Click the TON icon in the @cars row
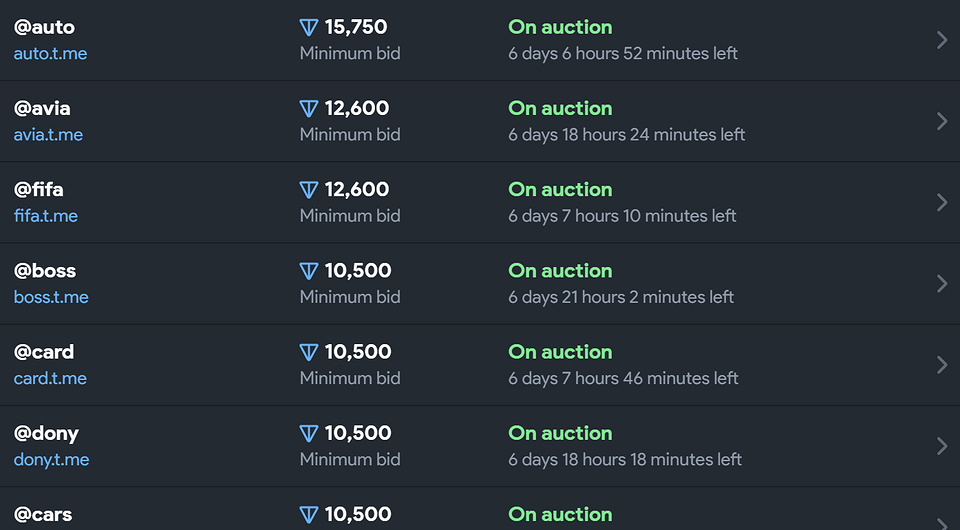This screenshot has width=960, height=530. click(x=308, y=515)
